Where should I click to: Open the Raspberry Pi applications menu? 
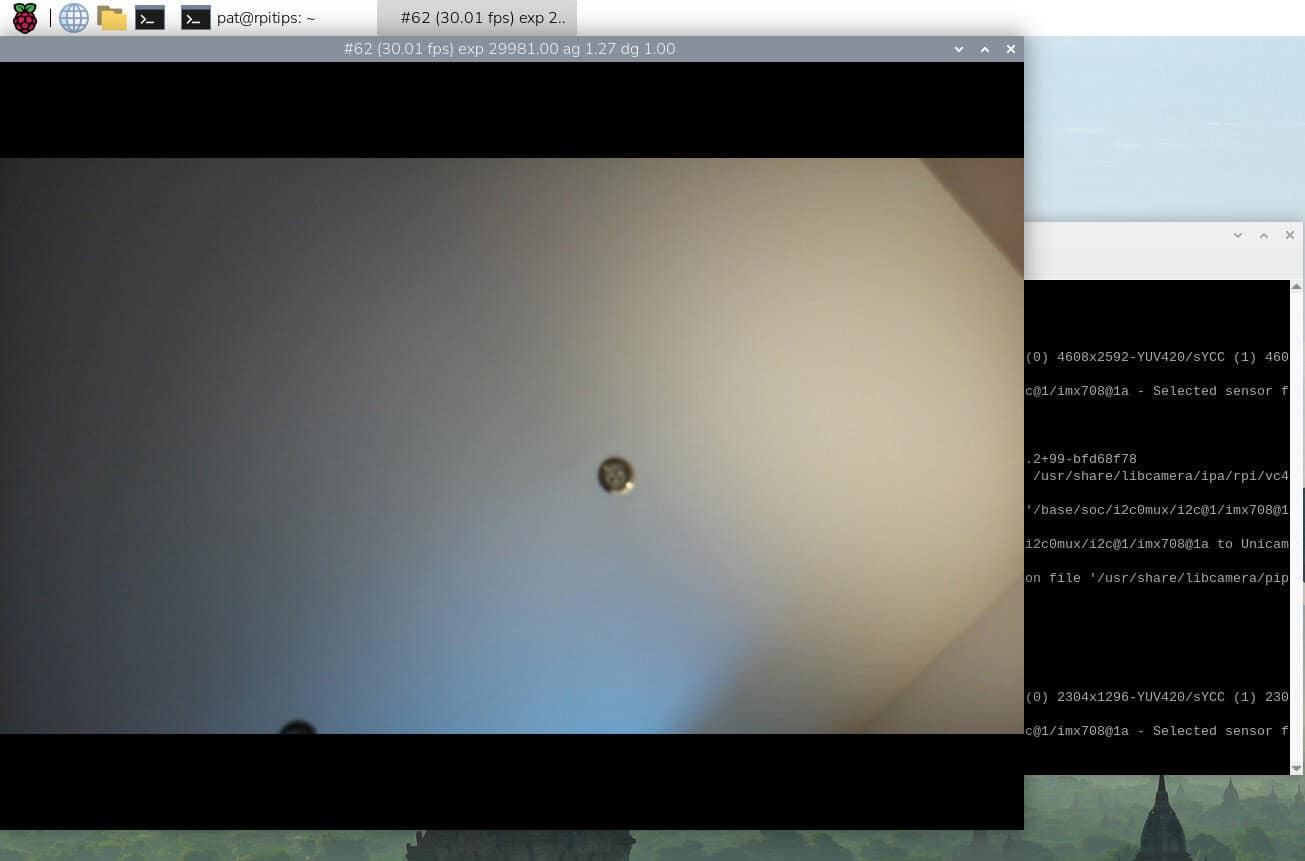(x=23, y=17)
